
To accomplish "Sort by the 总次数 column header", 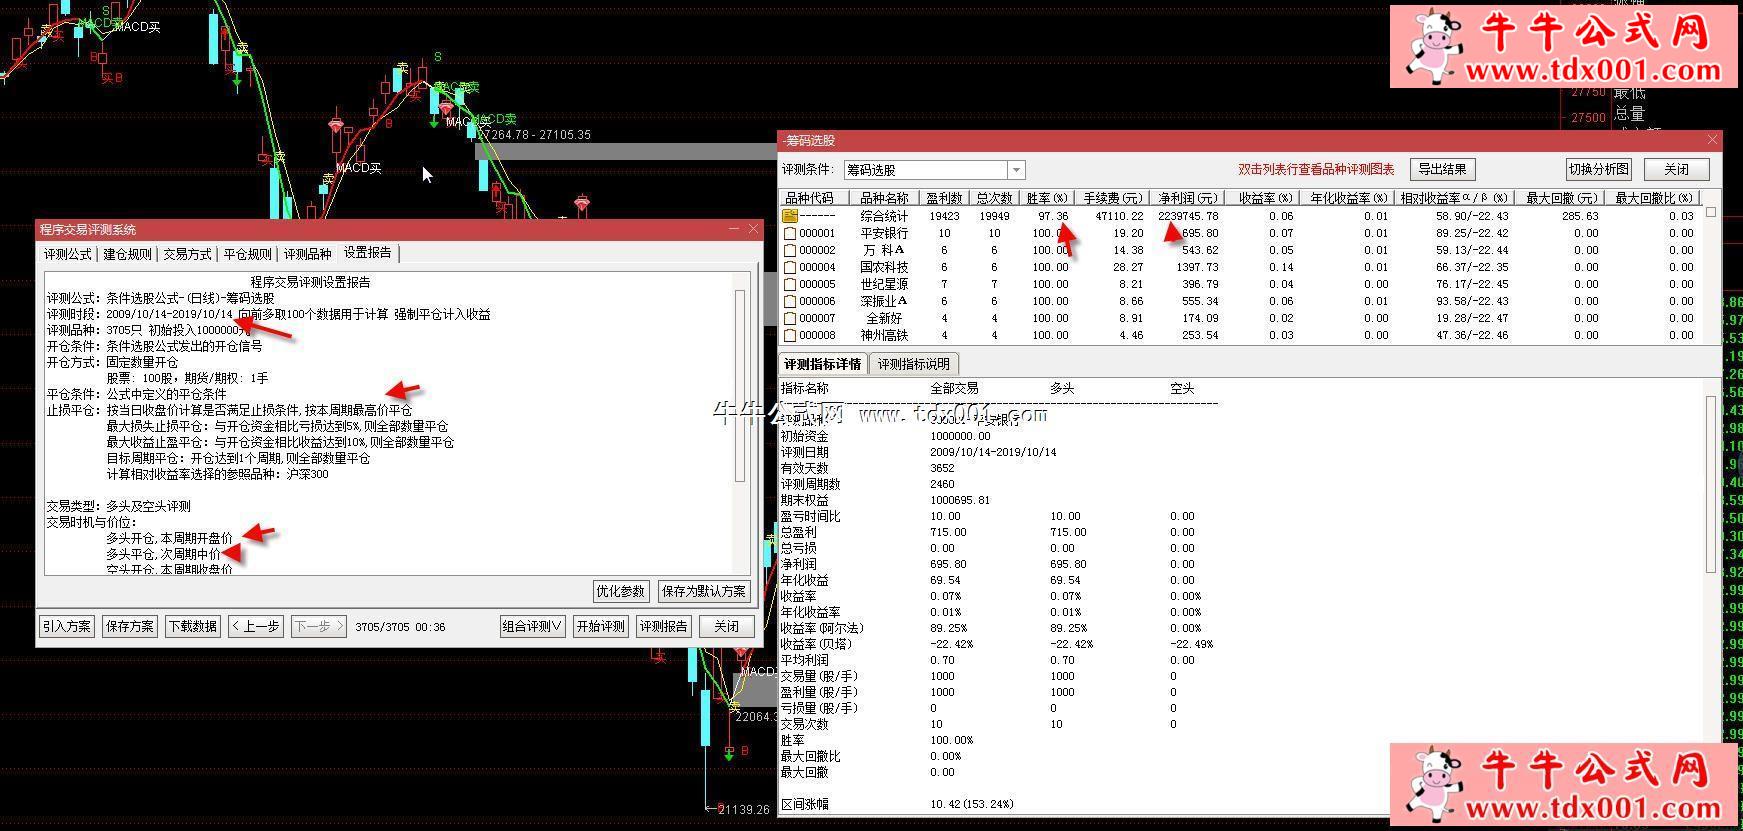I will coord(994,198).
